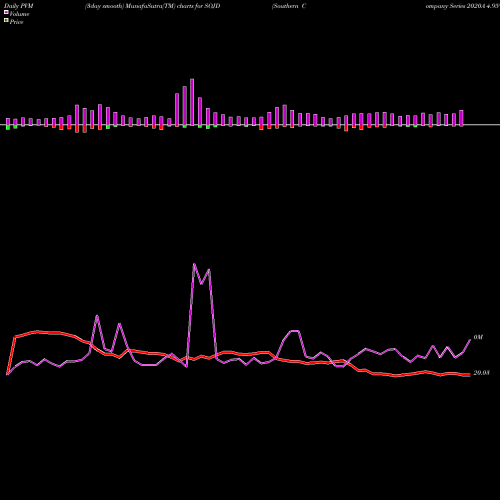Screen dimensions: 500x500
Task: Click the Volume legend color swatch
Action: tap(6, 12)
